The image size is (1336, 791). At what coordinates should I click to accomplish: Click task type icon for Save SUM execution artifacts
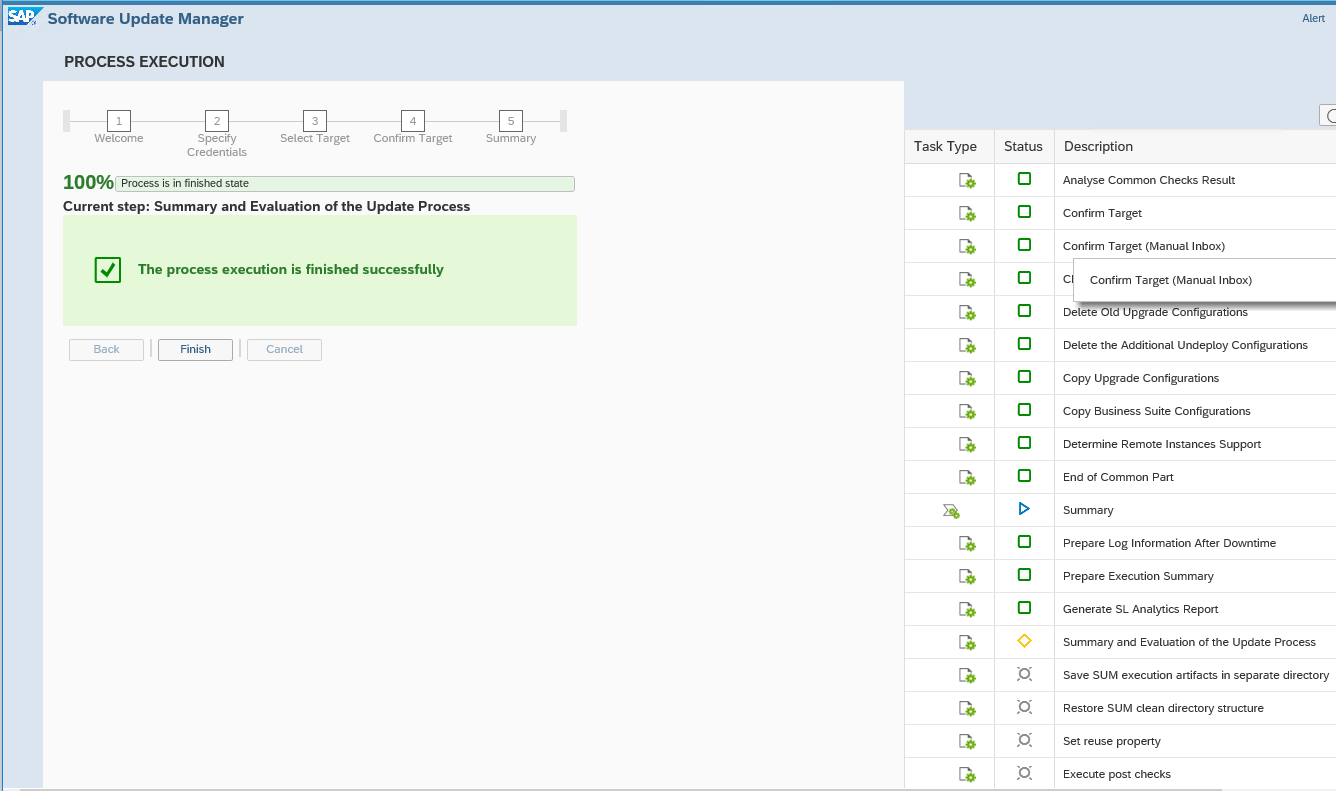click(967, 676)
